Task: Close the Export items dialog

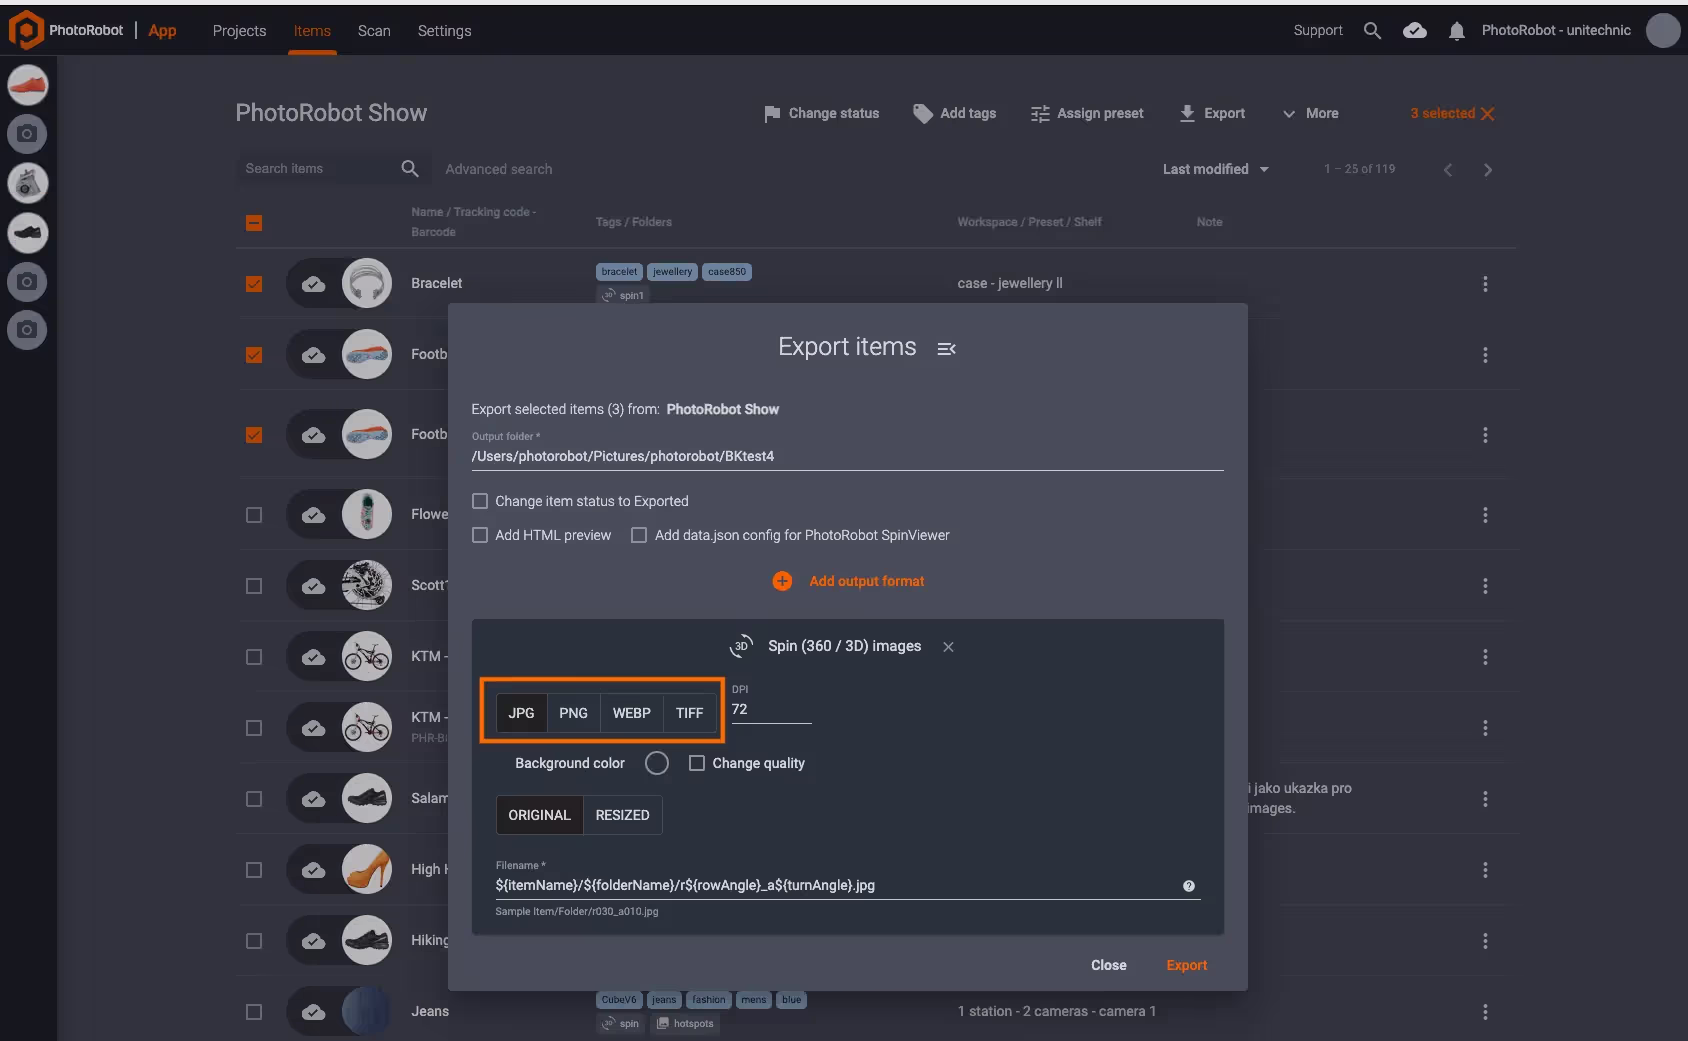Action: [1108, 965]
